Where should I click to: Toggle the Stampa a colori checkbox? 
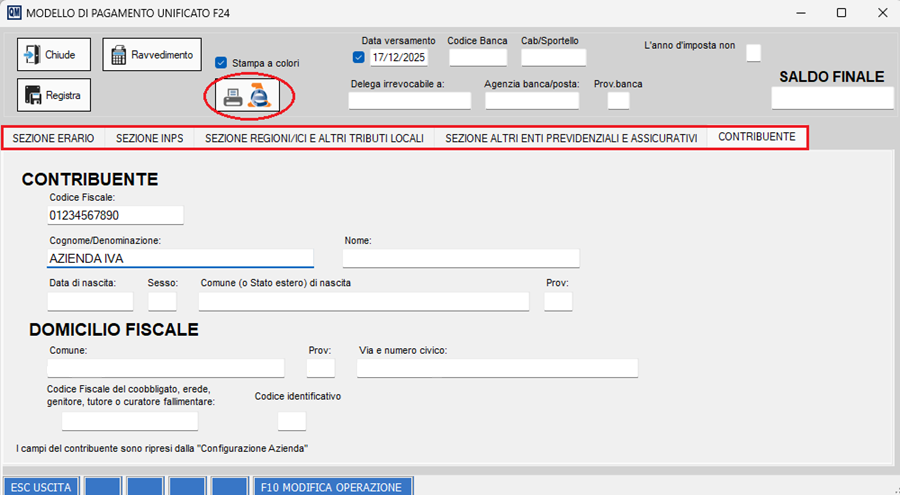pos(222,62)
